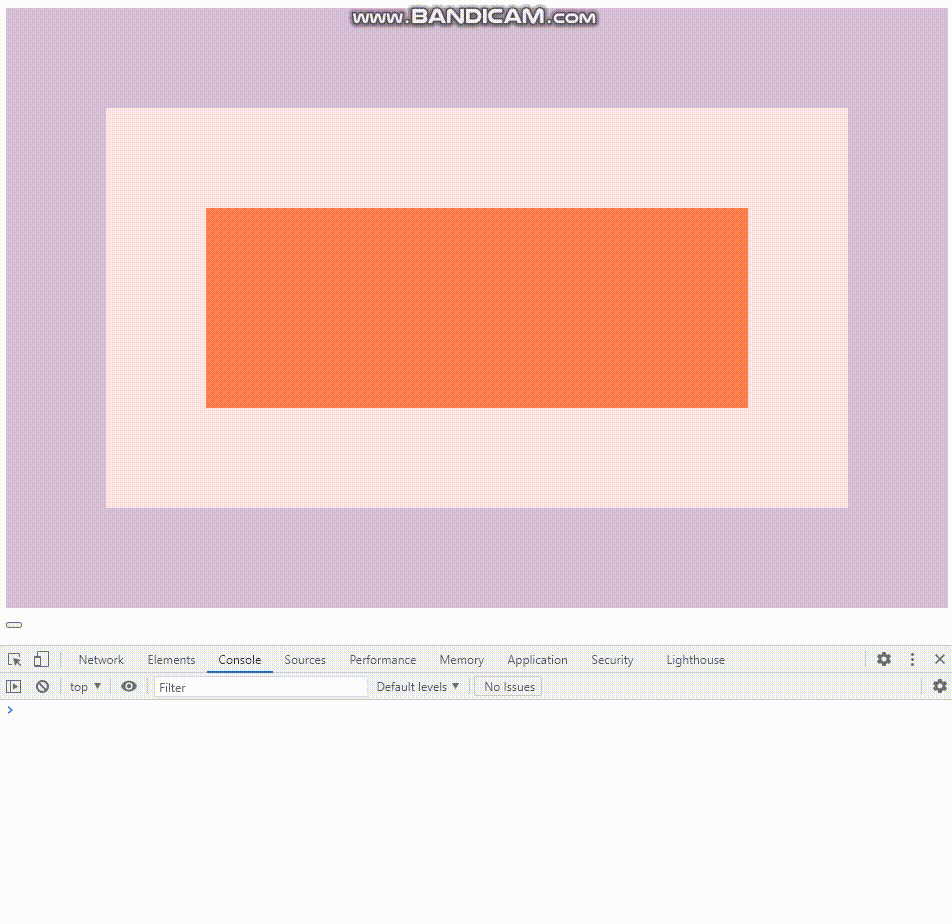Create a live expression with the eye icon
952x924 pixels.
tap(128, 686)
